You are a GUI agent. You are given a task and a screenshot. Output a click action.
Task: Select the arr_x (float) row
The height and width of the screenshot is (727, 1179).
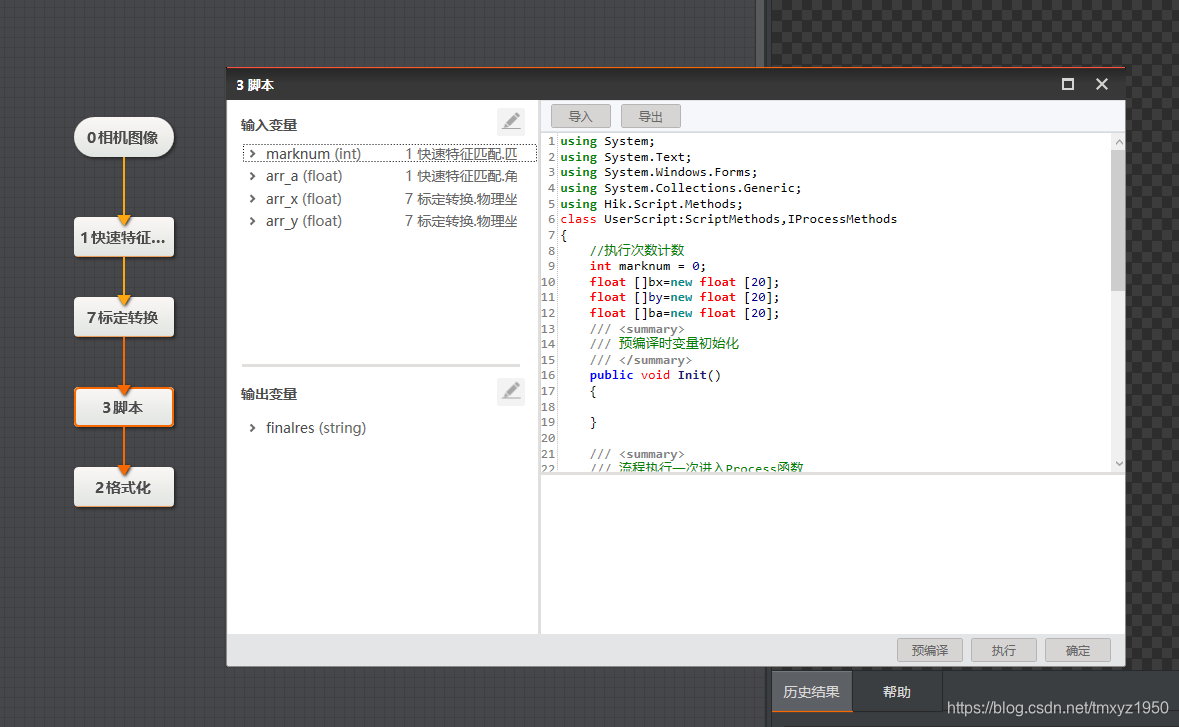(x=389, y=199)
